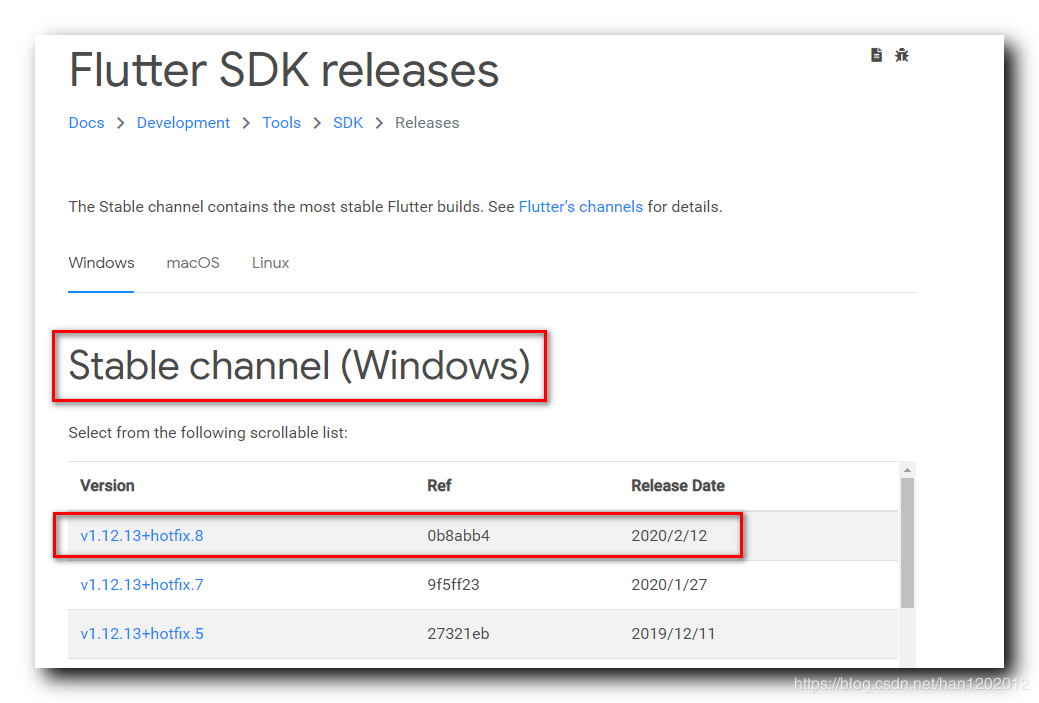Switch to the macOS tab
The image size is (1039, 703).
click(192, 263)
